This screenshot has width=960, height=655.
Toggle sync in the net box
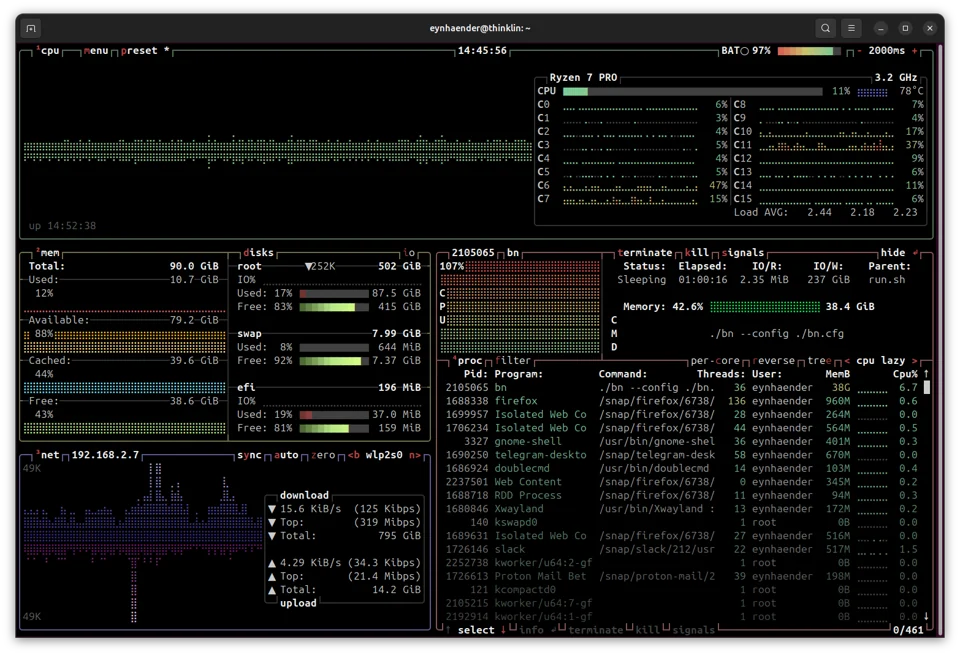click(249, 455)
